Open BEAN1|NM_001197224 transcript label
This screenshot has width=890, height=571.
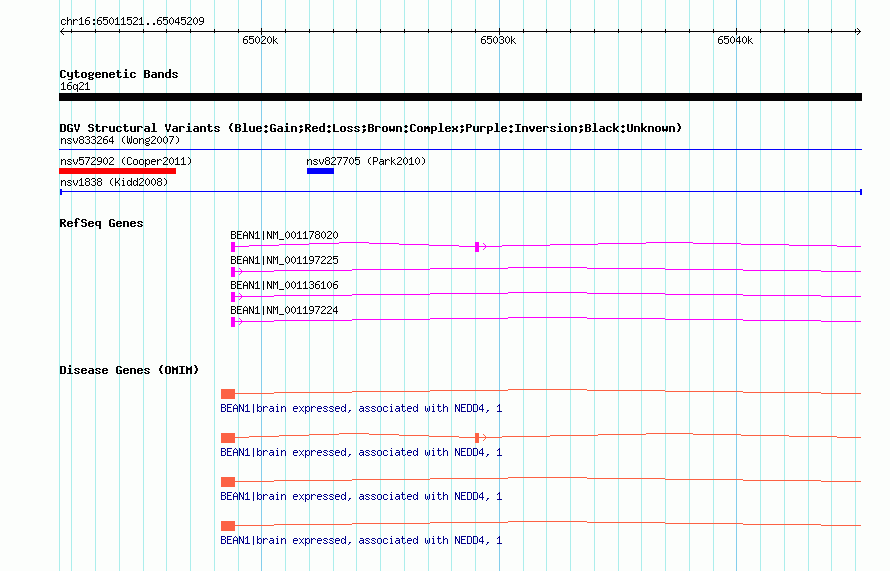click(x=284, y=310)
